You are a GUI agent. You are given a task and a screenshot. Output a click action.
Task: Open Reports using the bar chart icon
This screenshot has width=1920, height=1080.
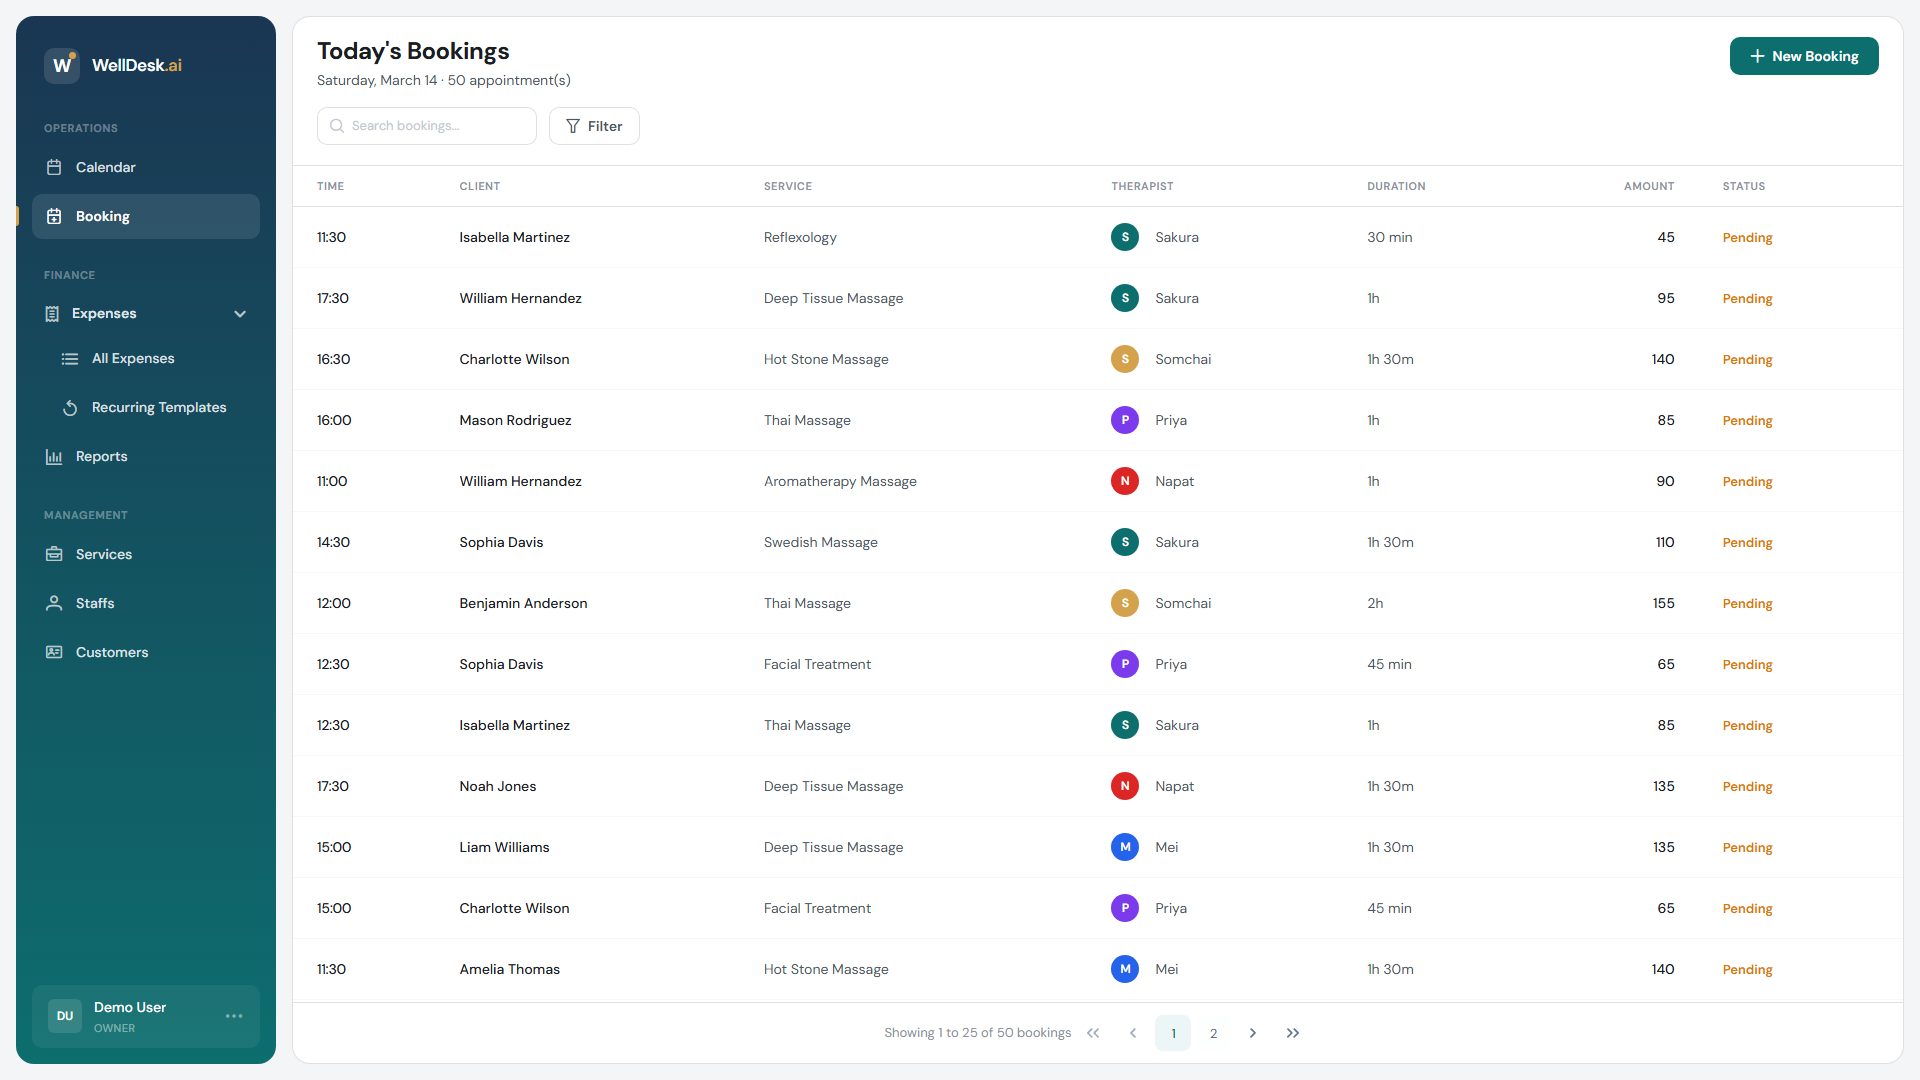pyautogui.click(x=55, y=456)
